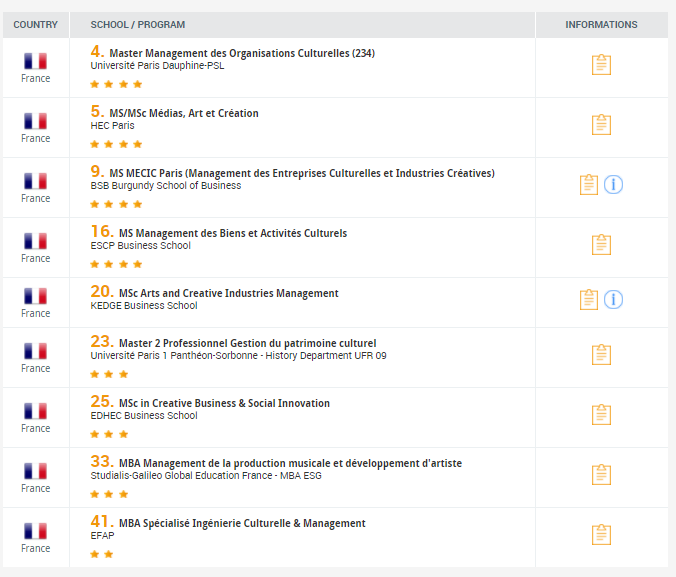This screenshot has width=676, height=577.
Task: Click HEC Paris school name
Action: pyautogui.click(x=112, y=125)
